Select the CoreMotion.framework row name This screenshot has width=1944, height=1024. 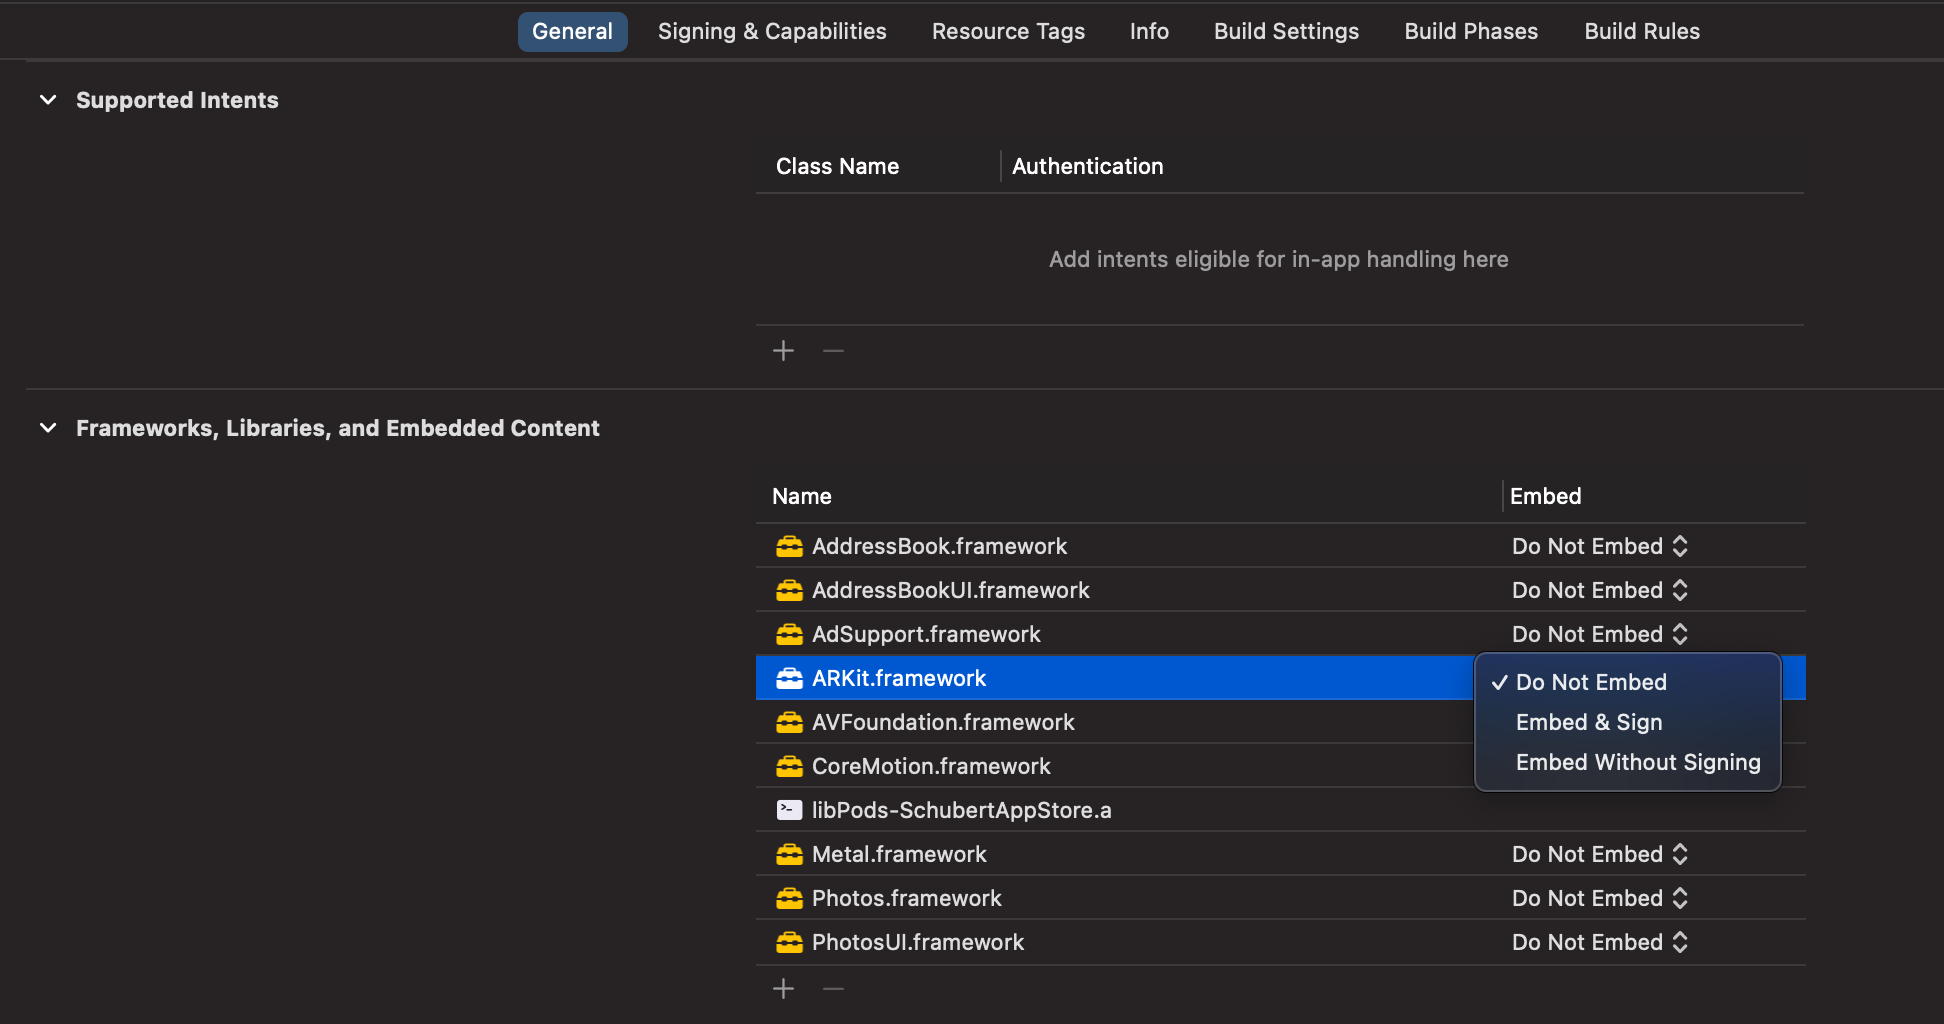(x=931, y=766)
